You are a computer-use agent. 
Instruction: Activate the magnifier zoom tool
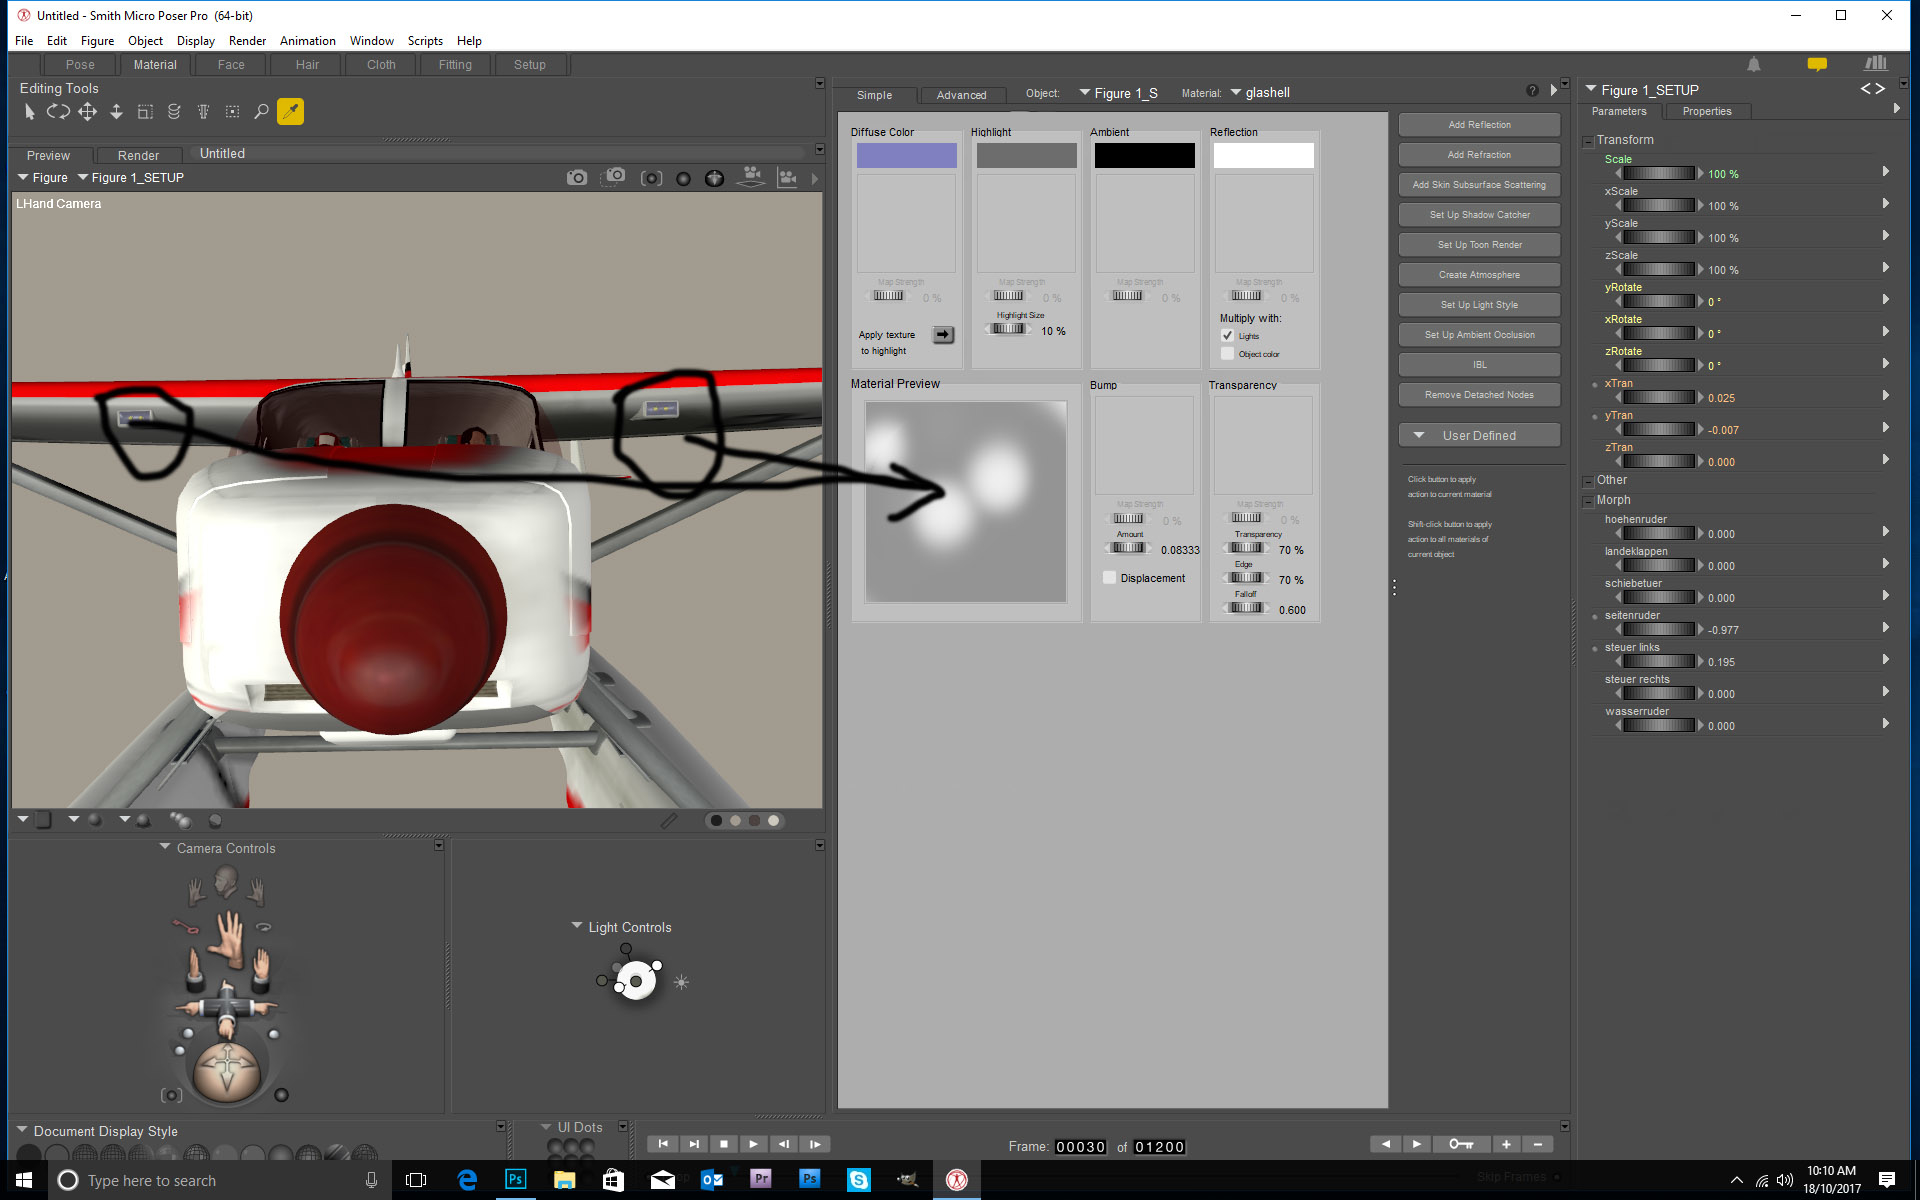pyautogui.click(x=261, y=112)
